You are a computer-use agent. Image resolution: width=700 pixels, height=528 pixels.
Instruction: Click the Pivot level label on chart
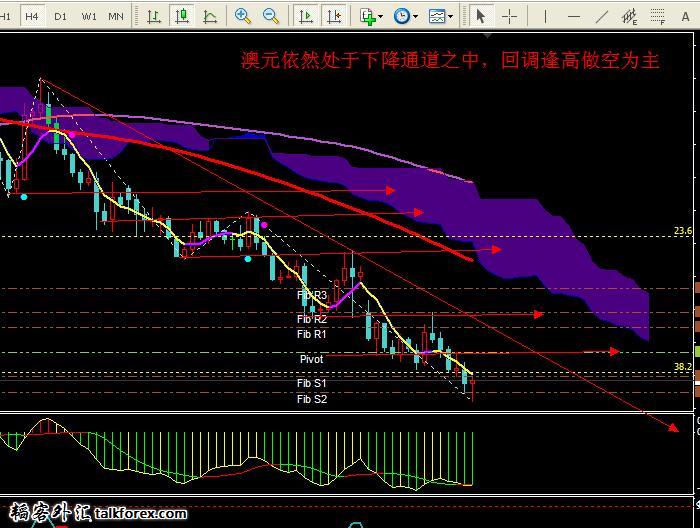pos(311,358)
